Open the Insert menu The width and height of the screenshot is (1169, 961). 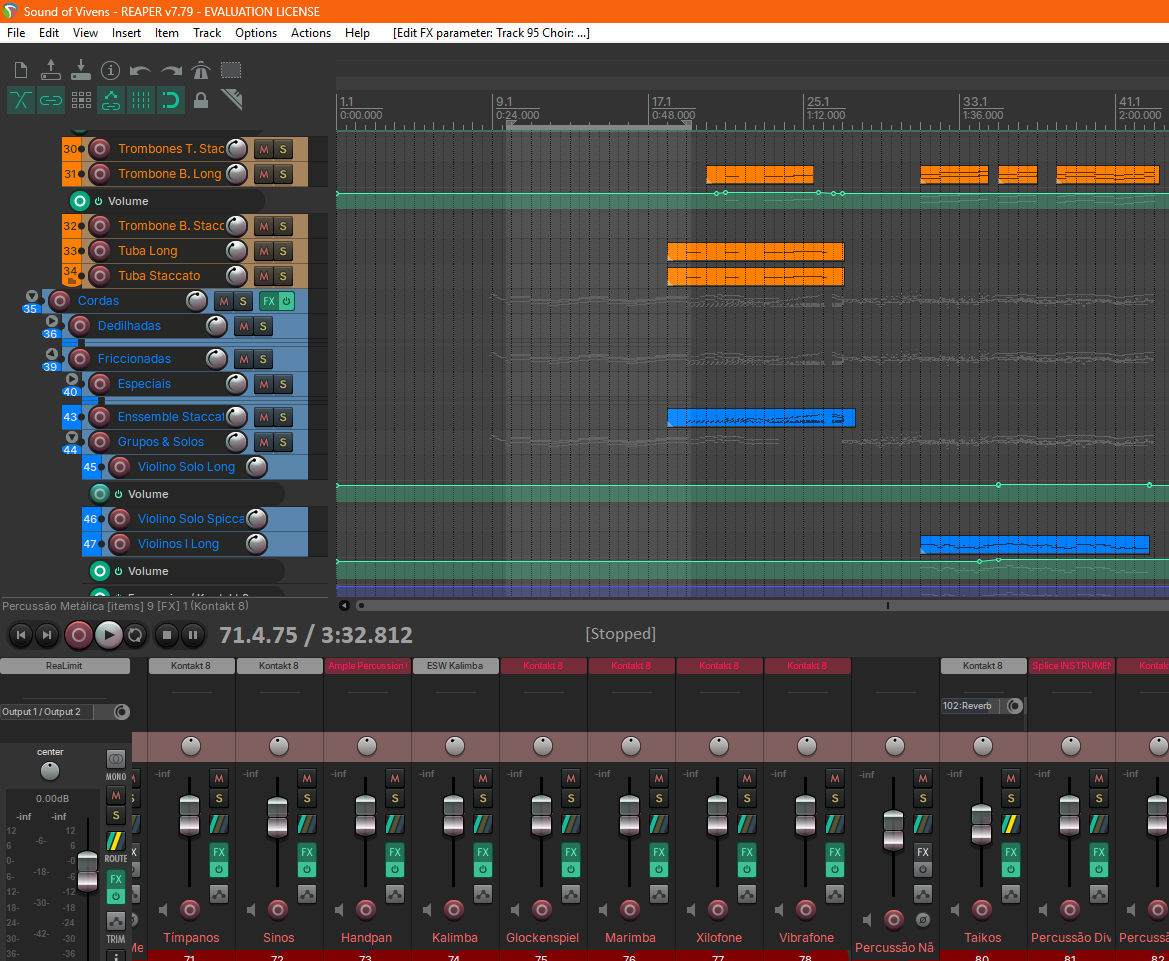(126, 33)
